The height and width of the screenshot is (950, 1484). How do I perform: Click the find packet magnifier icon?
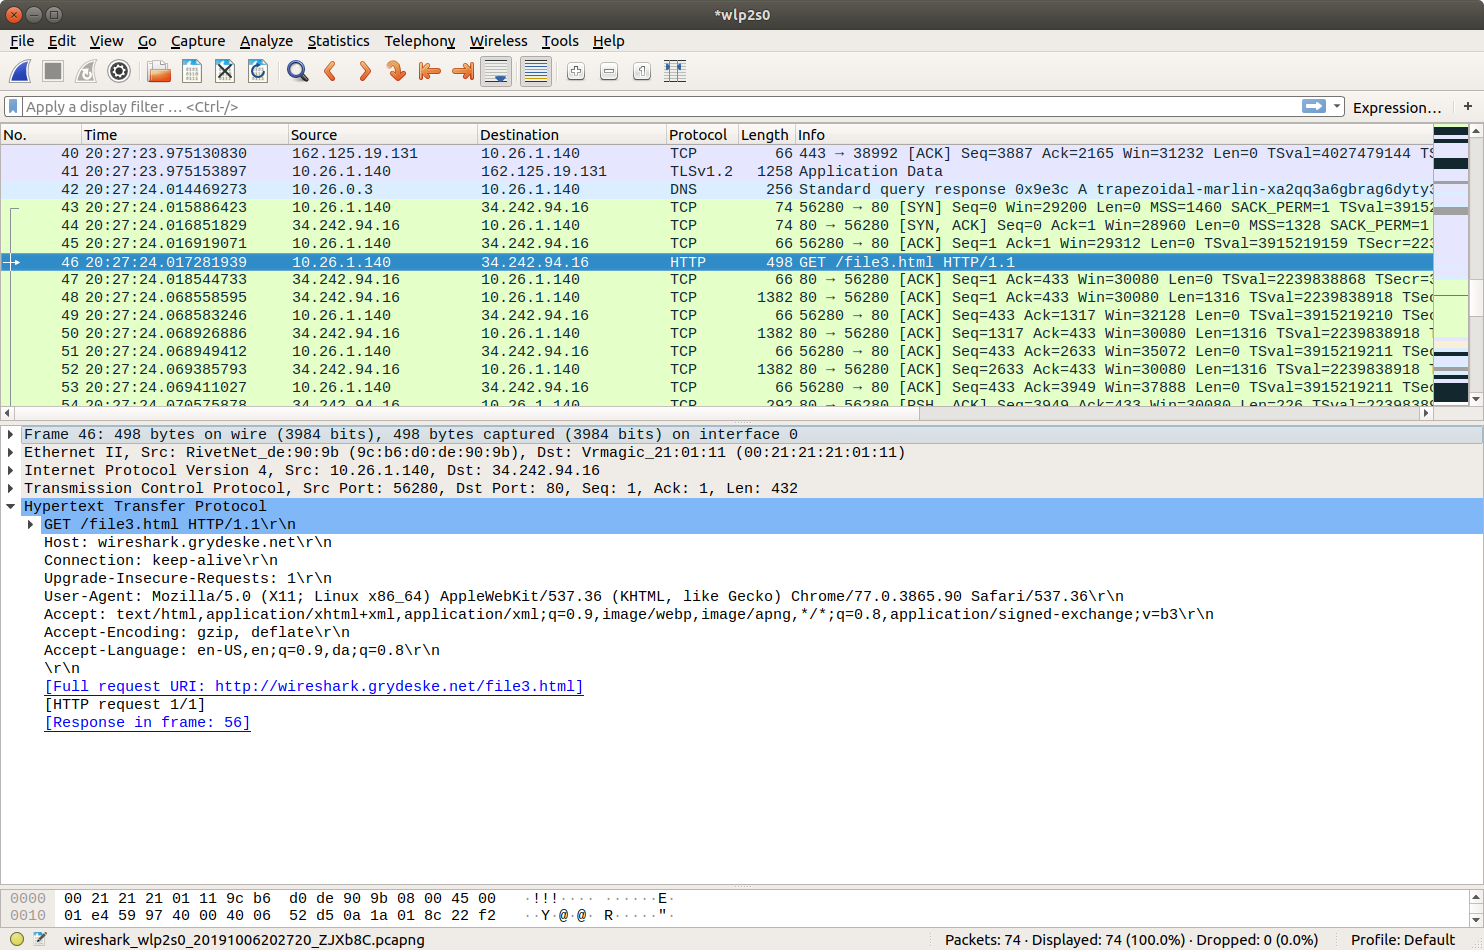pos(297,71)
